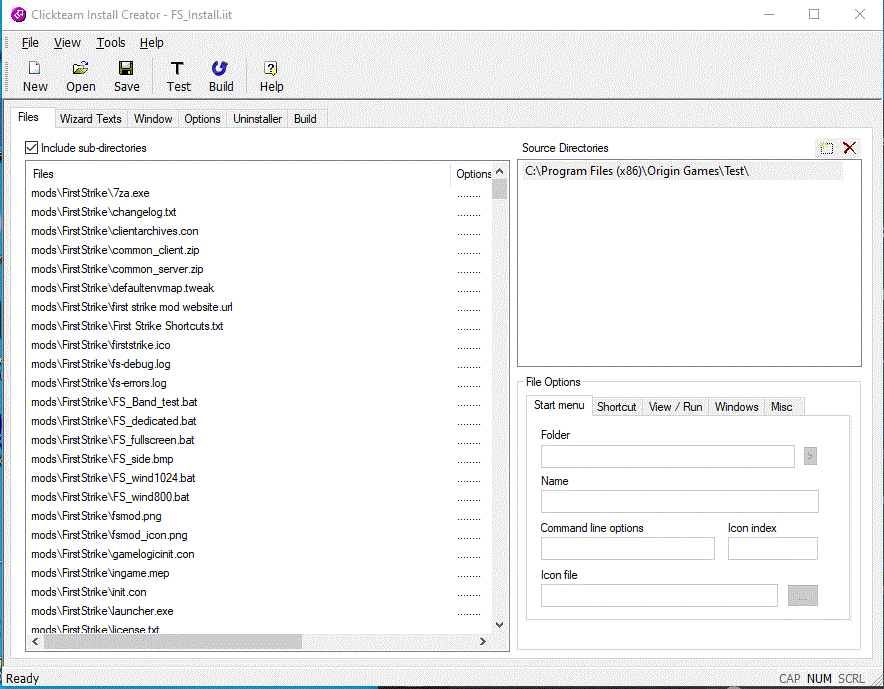Select the Origin Games\Test source directory
884x689 pixels.
pos(683,171)
